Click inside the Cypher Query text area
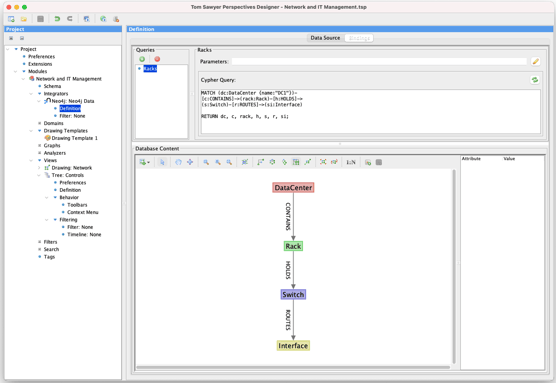The height and width of the screenshot is (383, 556). tap(371, 111)
